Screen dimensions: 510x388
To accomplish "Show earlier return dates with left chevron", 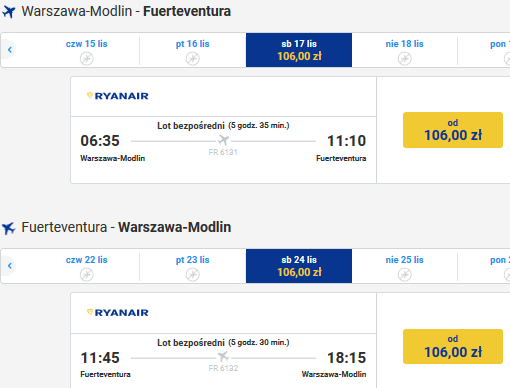I will tap(10, 266).
